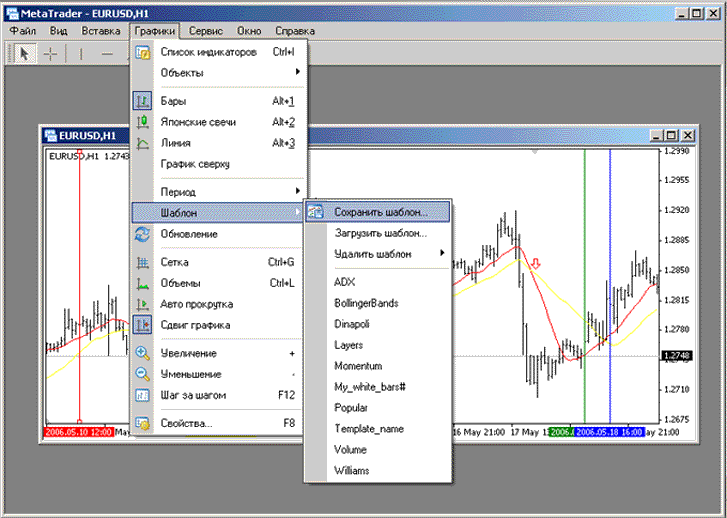
Task: Apply the Momentum template
Action: (x=378, y=365)
